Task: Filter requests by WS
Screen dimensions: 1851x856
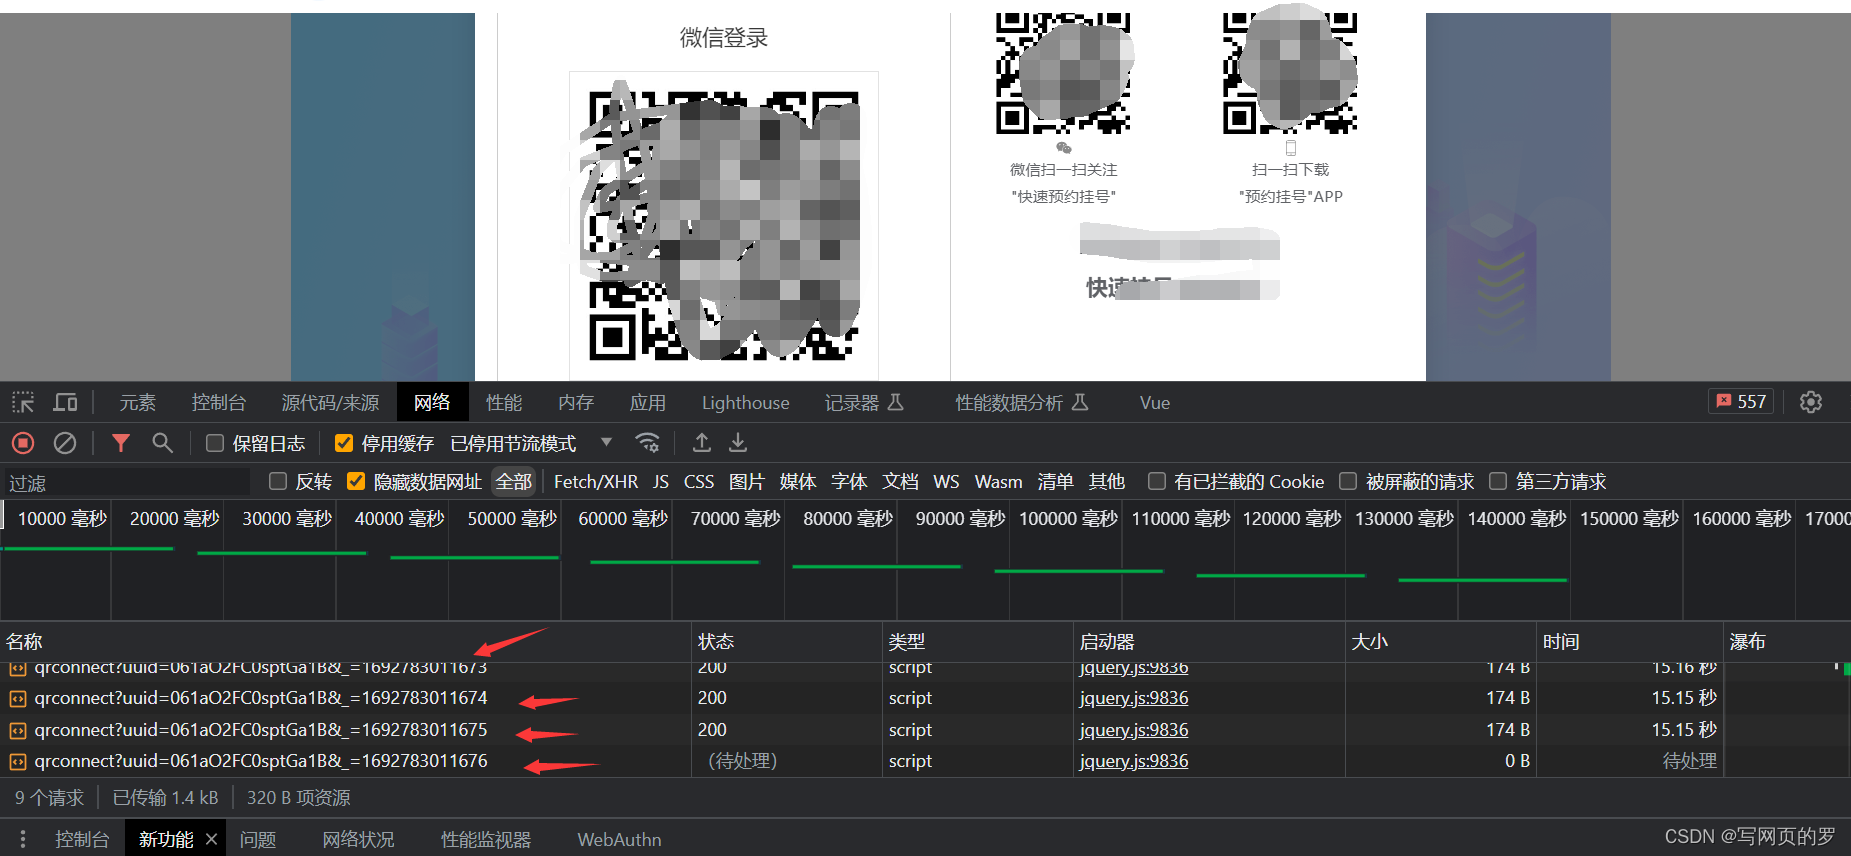Action: tap(946, 482)
